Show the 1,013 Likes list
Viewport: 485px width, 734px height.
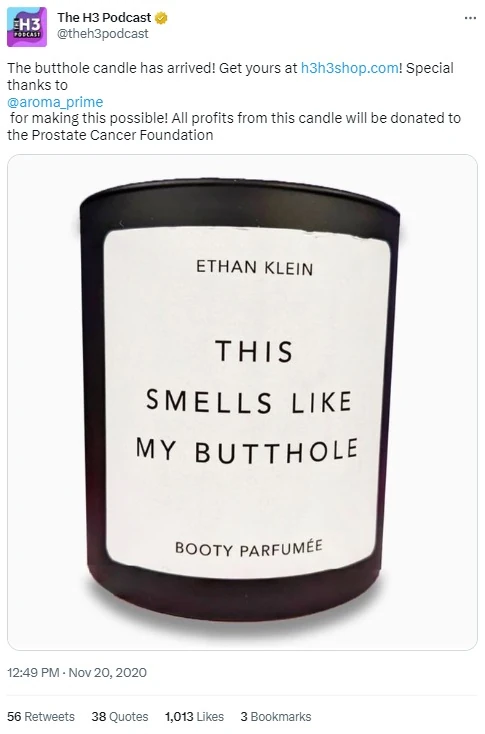click(x=194, y=717)
